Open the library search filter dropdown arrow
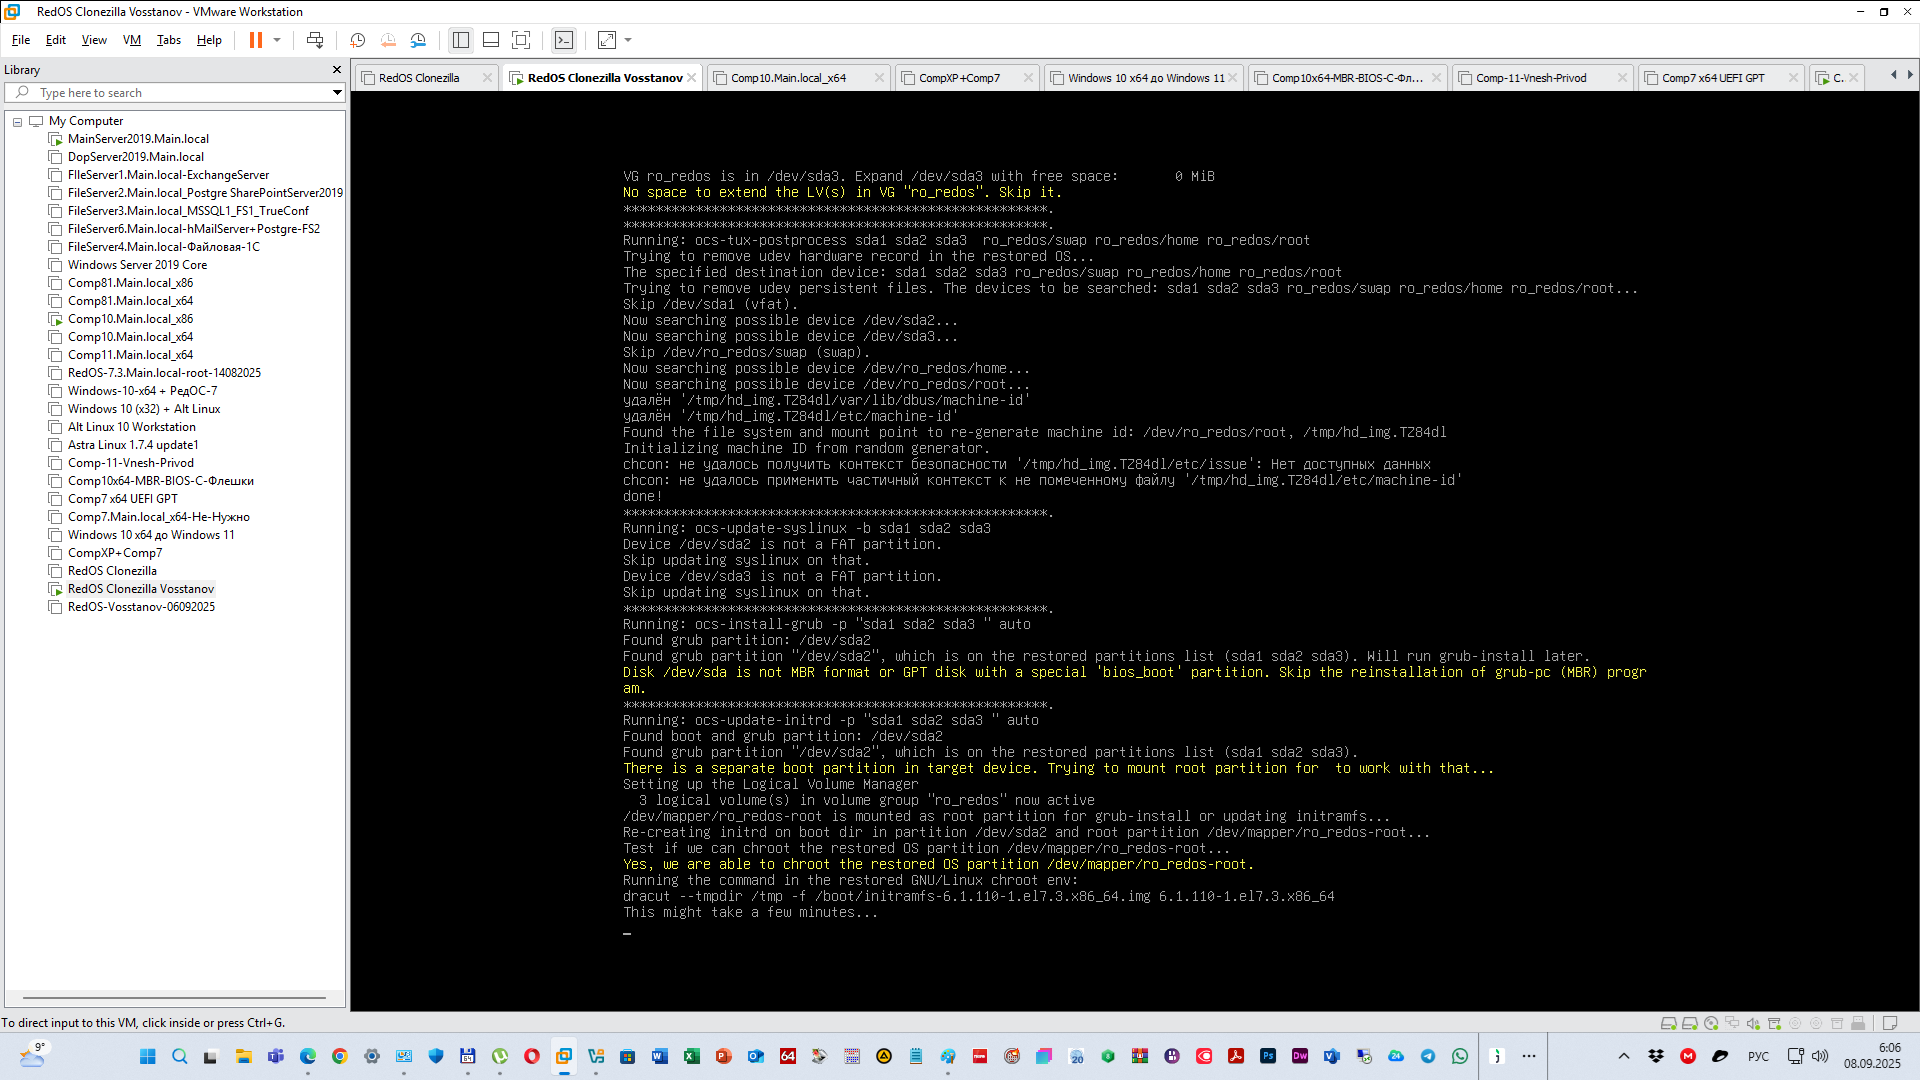The width and height of the screenshot is (1920, 1080). (337, 92)
